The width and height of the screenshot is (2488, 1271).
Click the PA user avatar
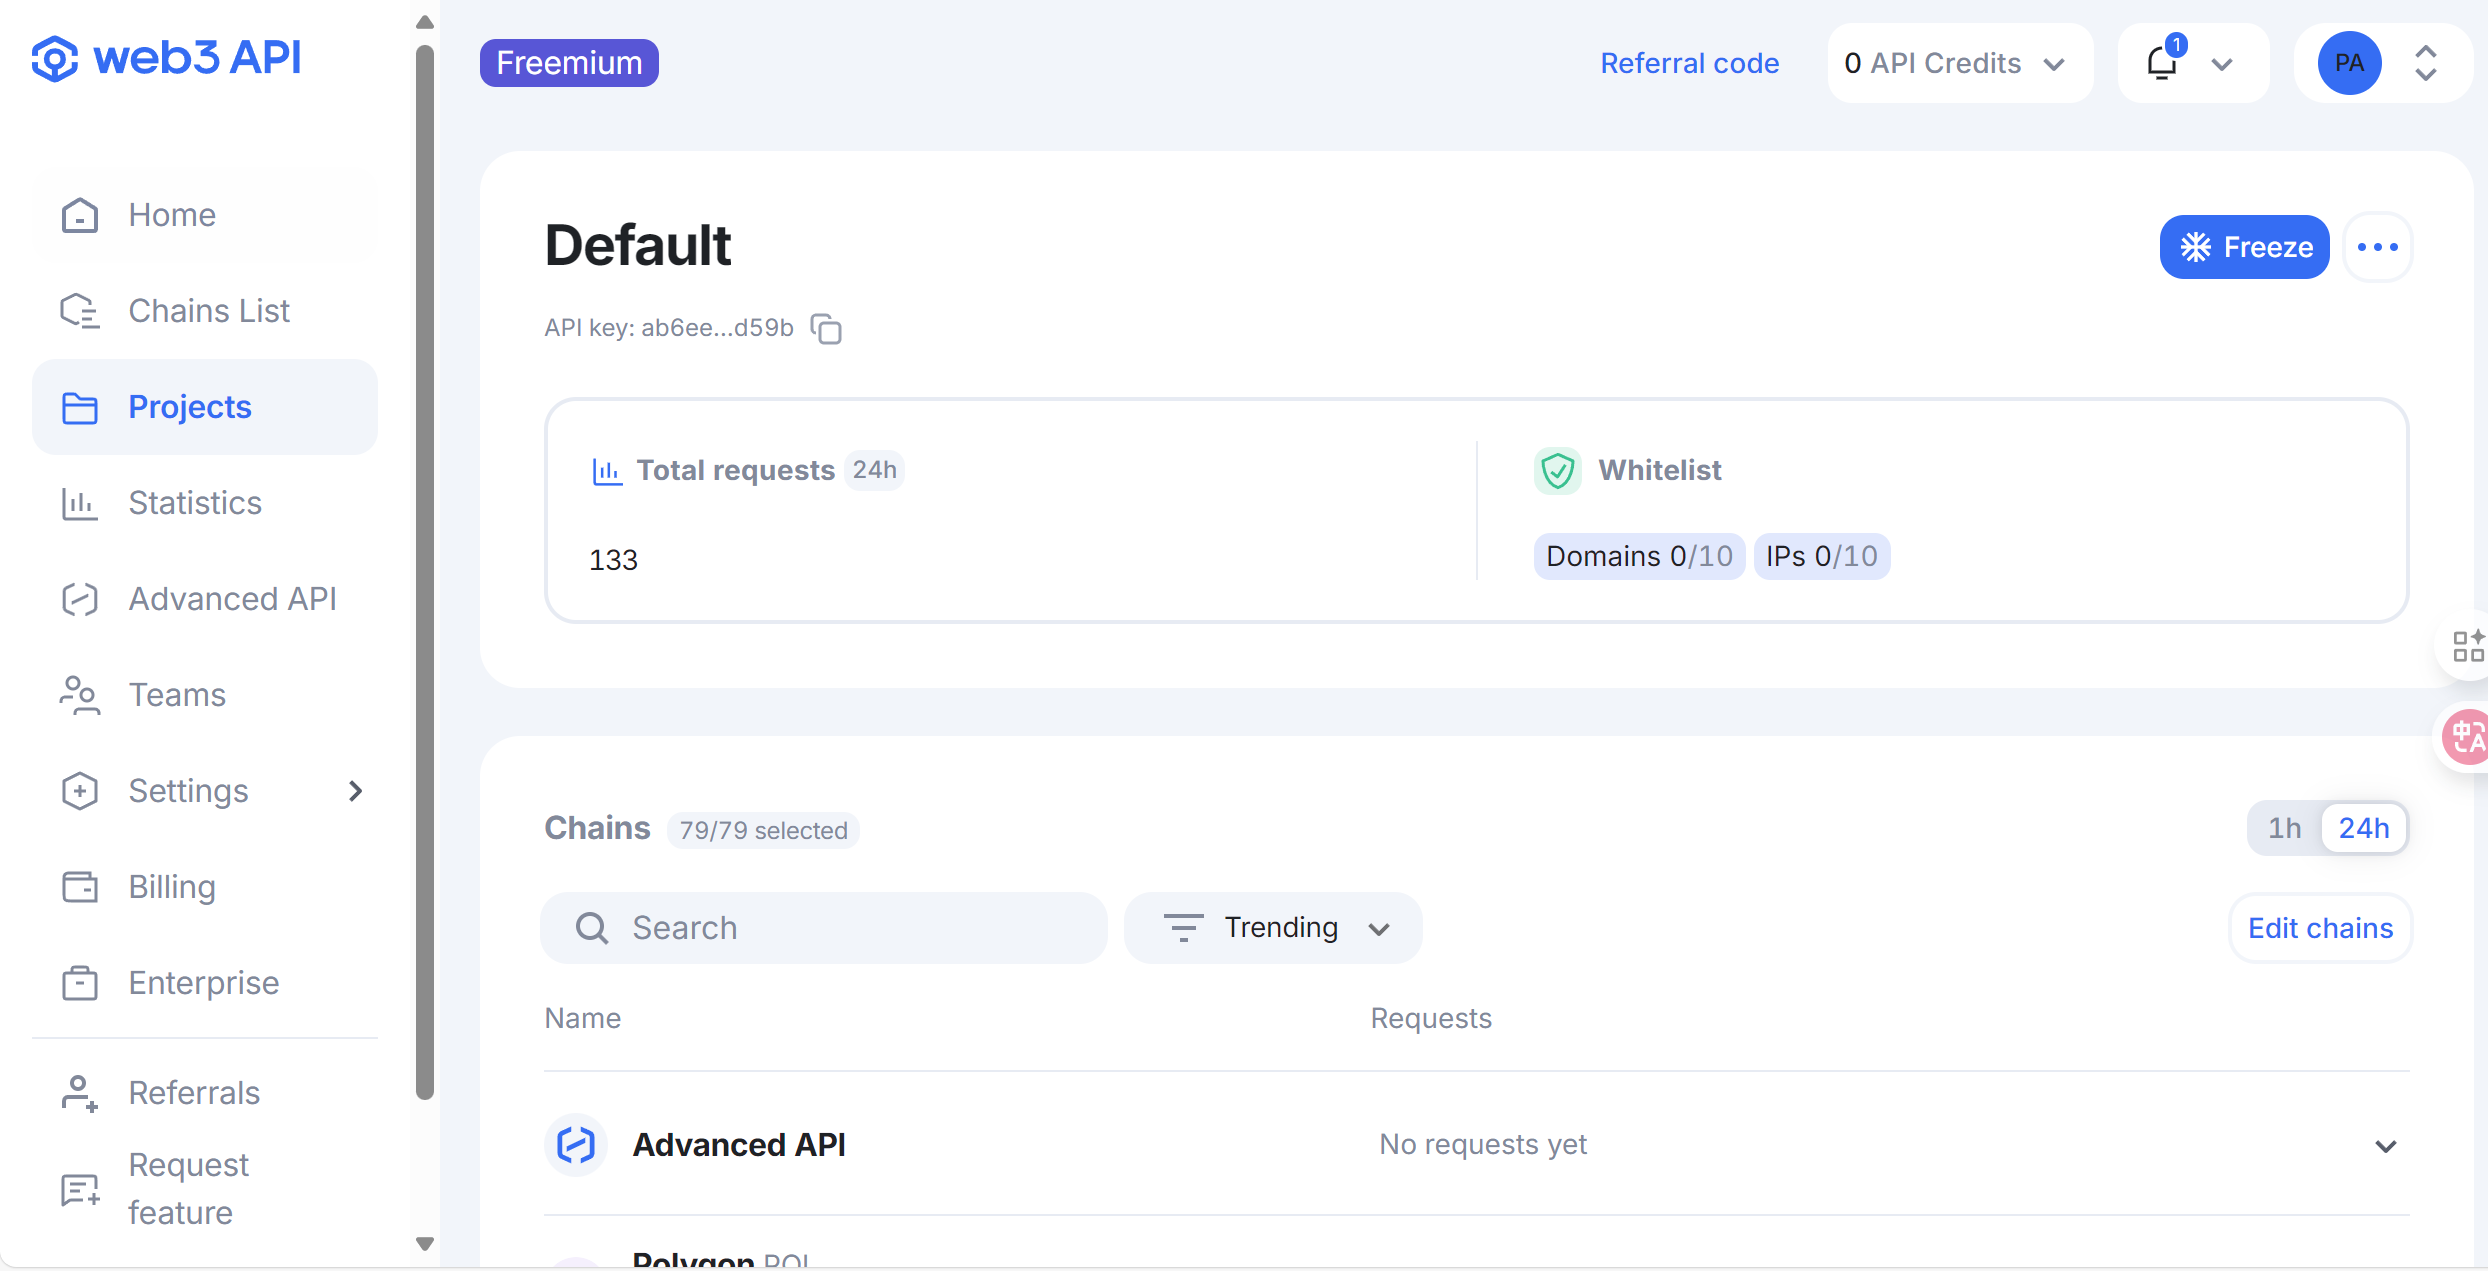tap(2349, 63)
